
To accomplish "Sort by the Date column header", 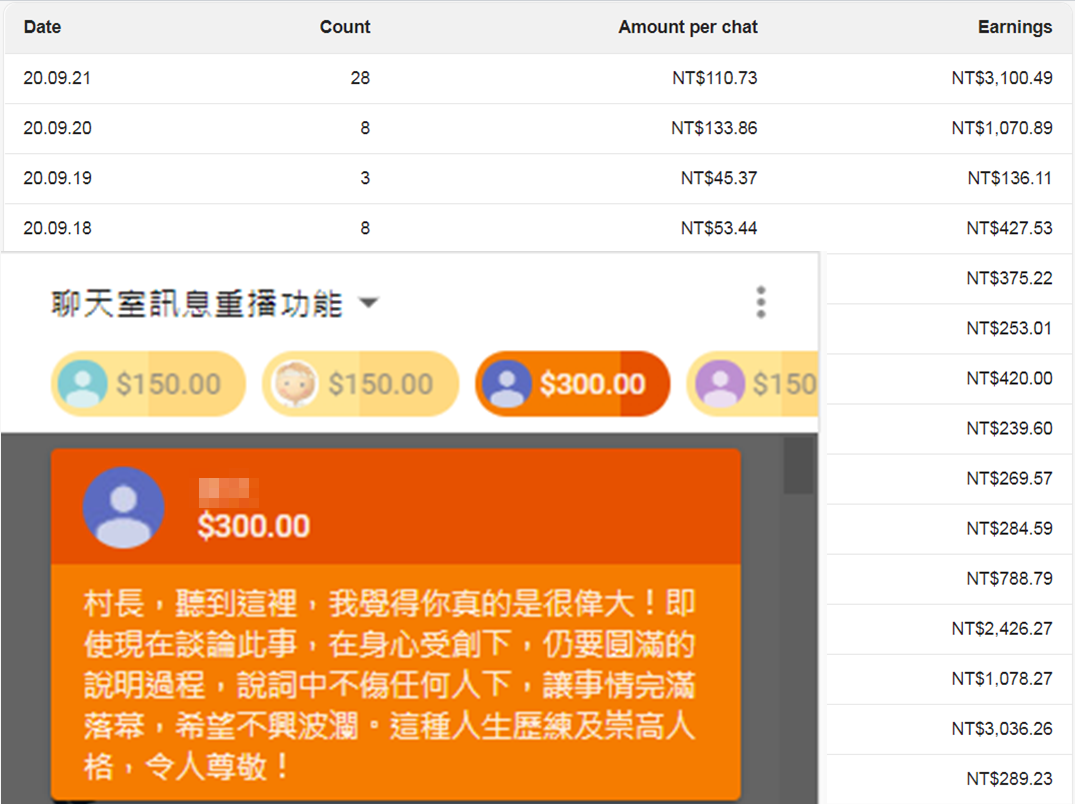I will pyautogui.click(x=43, y=27).
